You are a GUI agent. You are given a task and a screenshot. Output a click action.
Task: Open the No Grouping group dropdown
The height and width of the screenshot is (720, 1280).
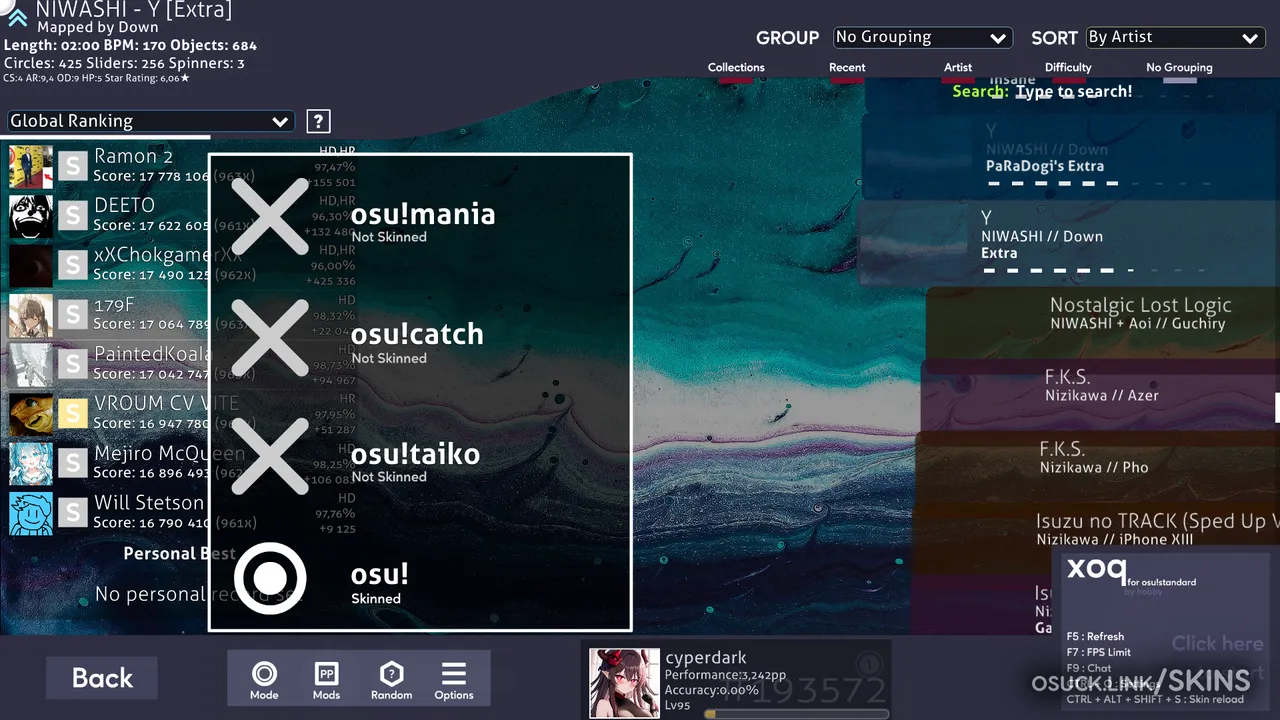coord(923,38)
